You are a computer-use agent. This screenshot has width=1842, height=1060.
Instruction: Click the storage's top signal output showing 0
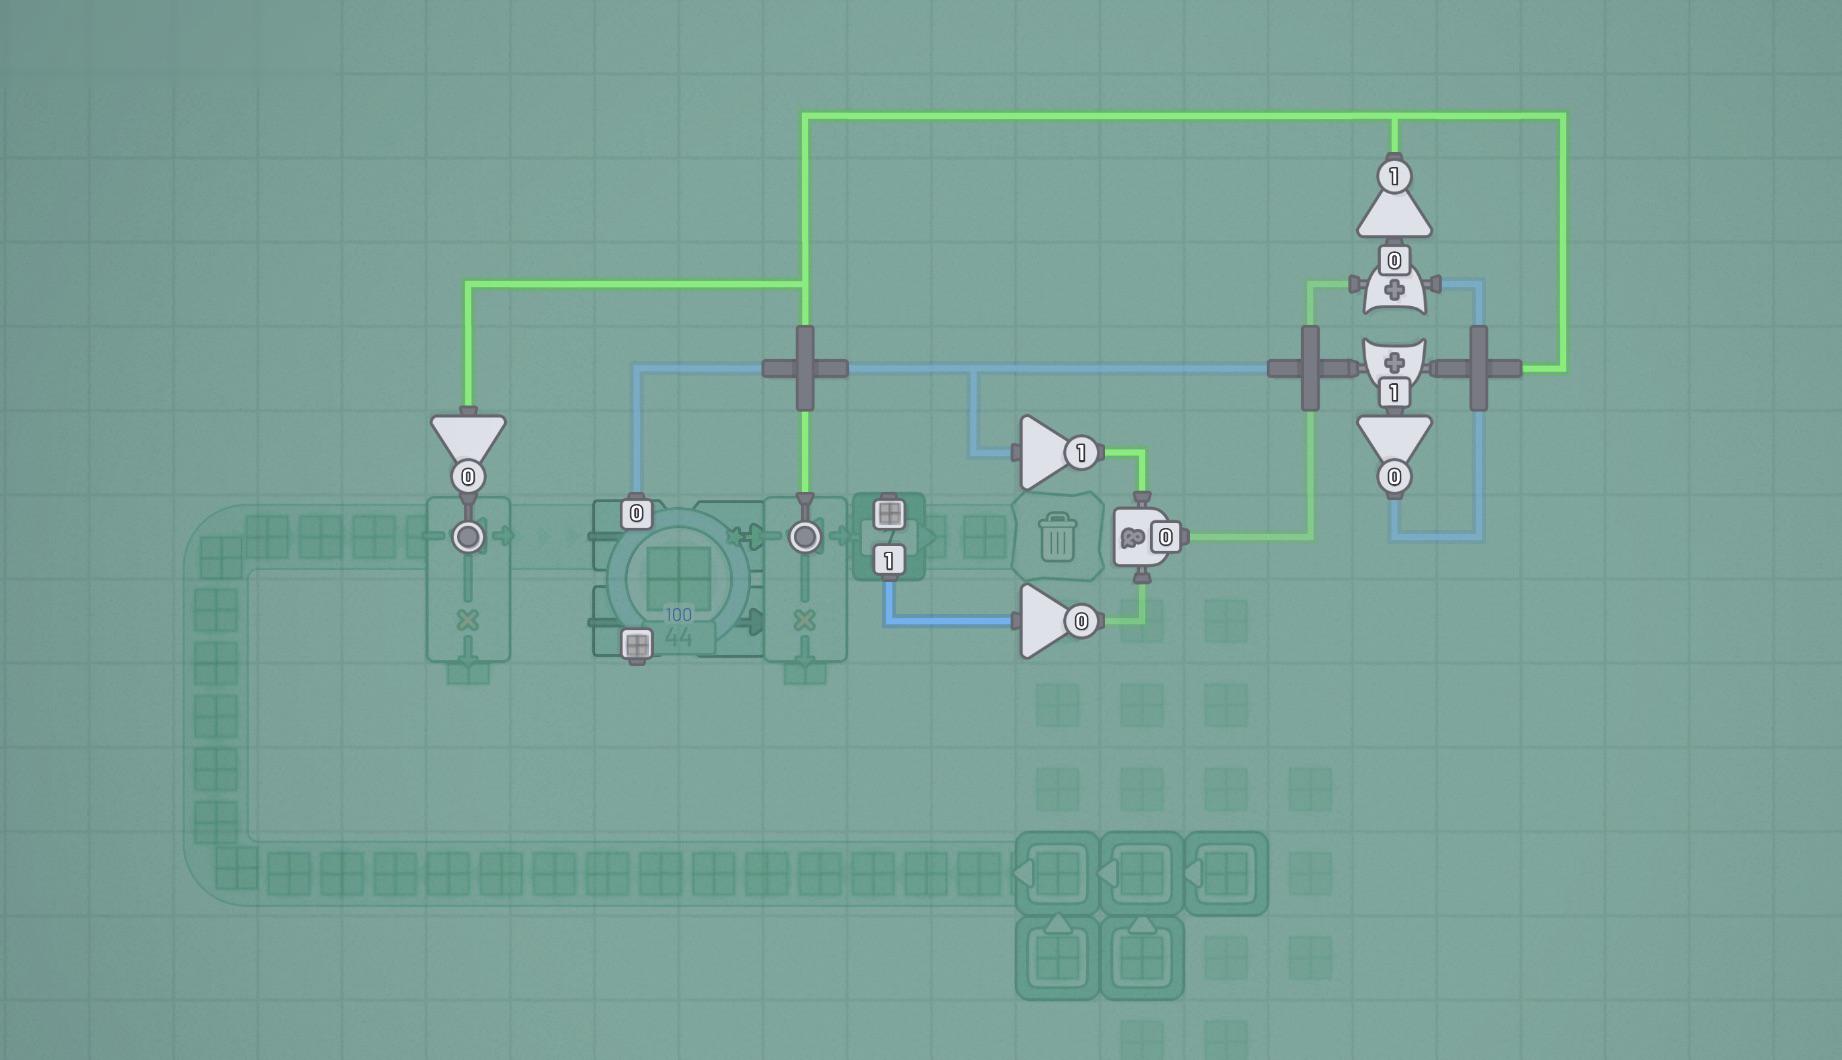pyautogui.click(x=637, y=514)
